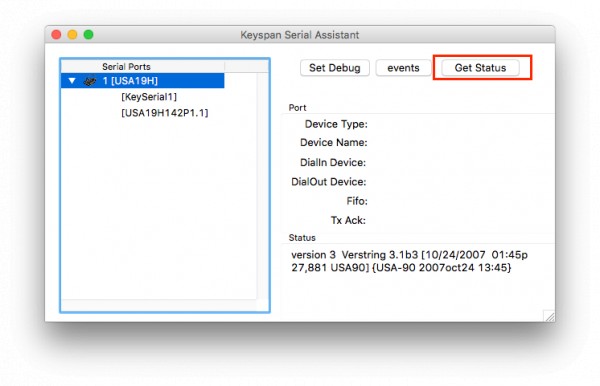Click Get Status to refresh port status
This screenshot has width=600, height=386.
480,68
